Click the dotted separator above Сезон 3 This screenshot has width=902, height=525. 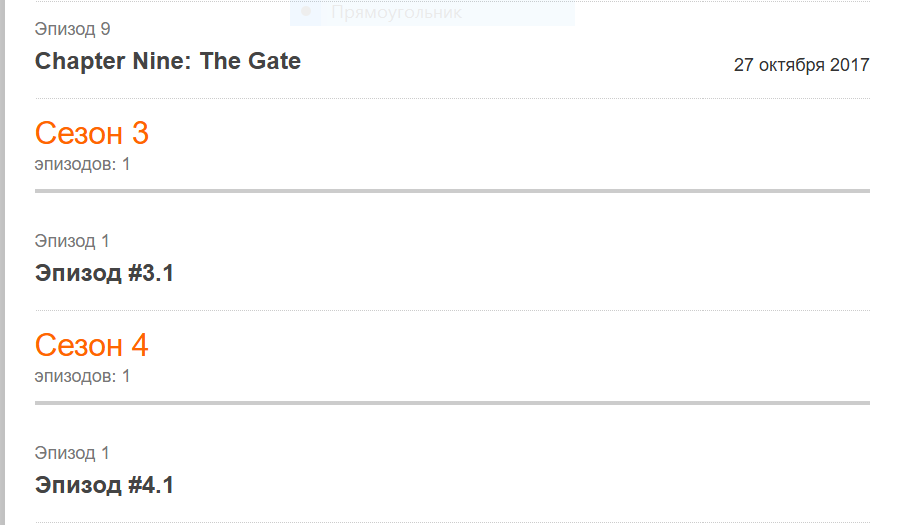click(x=452, y=98)
